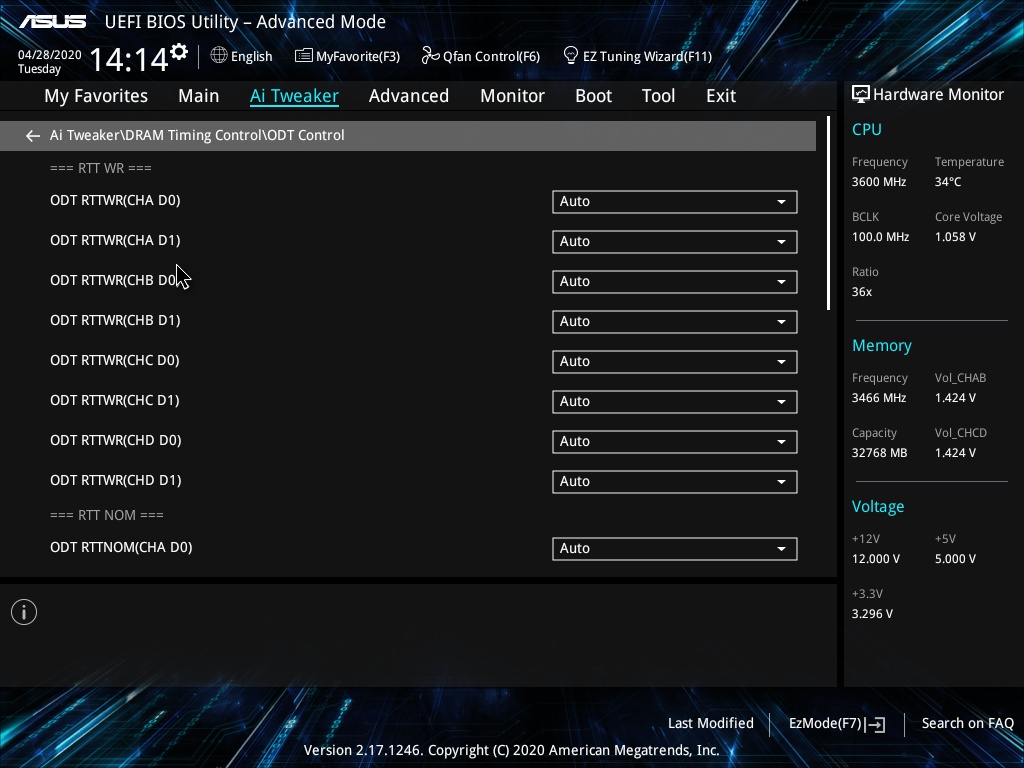Go to Exit tab
Image resolution: width=1024 pixels, height=768 pixels.
tap(721, 96)
